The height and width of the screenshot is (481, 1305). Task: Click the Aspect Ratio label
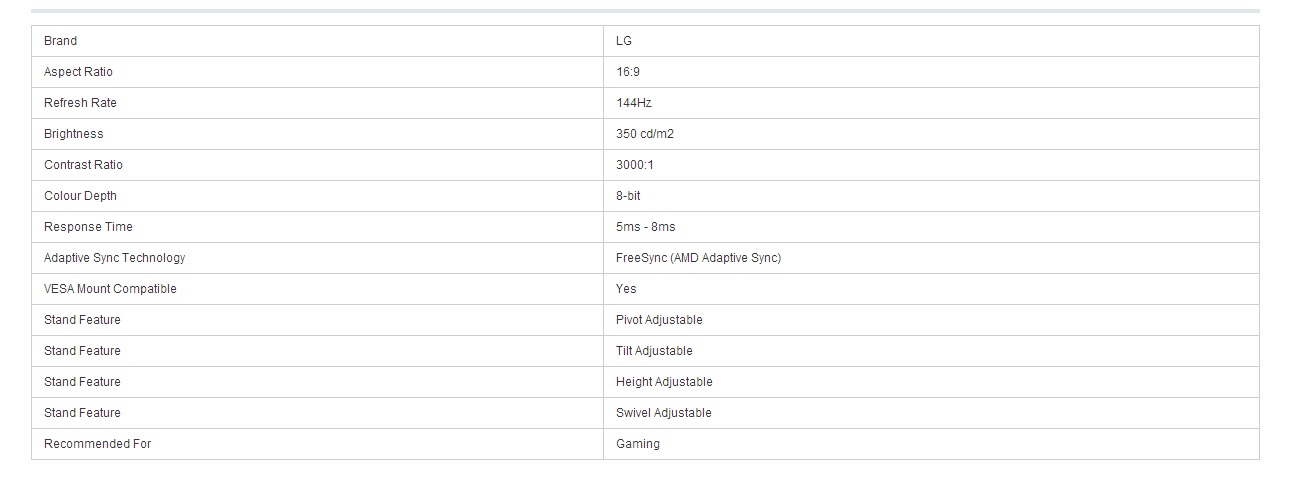78,72
